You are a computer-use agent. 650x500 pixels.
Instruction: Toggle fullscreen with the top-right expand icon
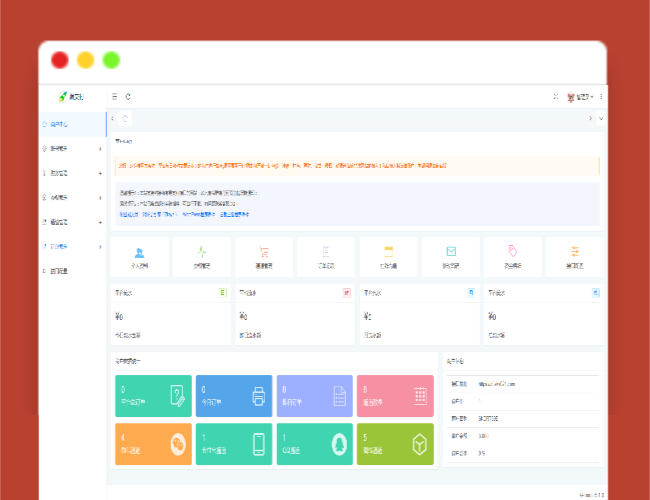point(555,97)
